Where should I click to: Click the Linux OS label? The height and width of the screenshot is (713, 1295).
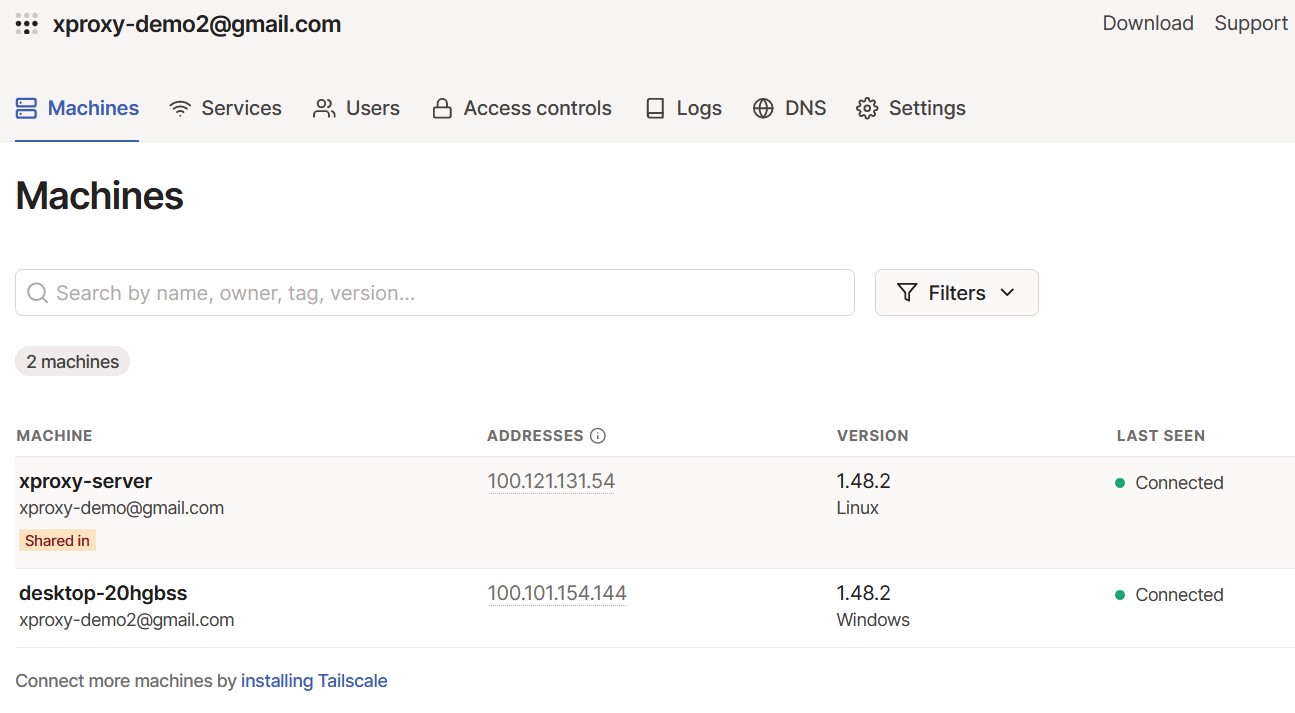click(x=858, y=508)
